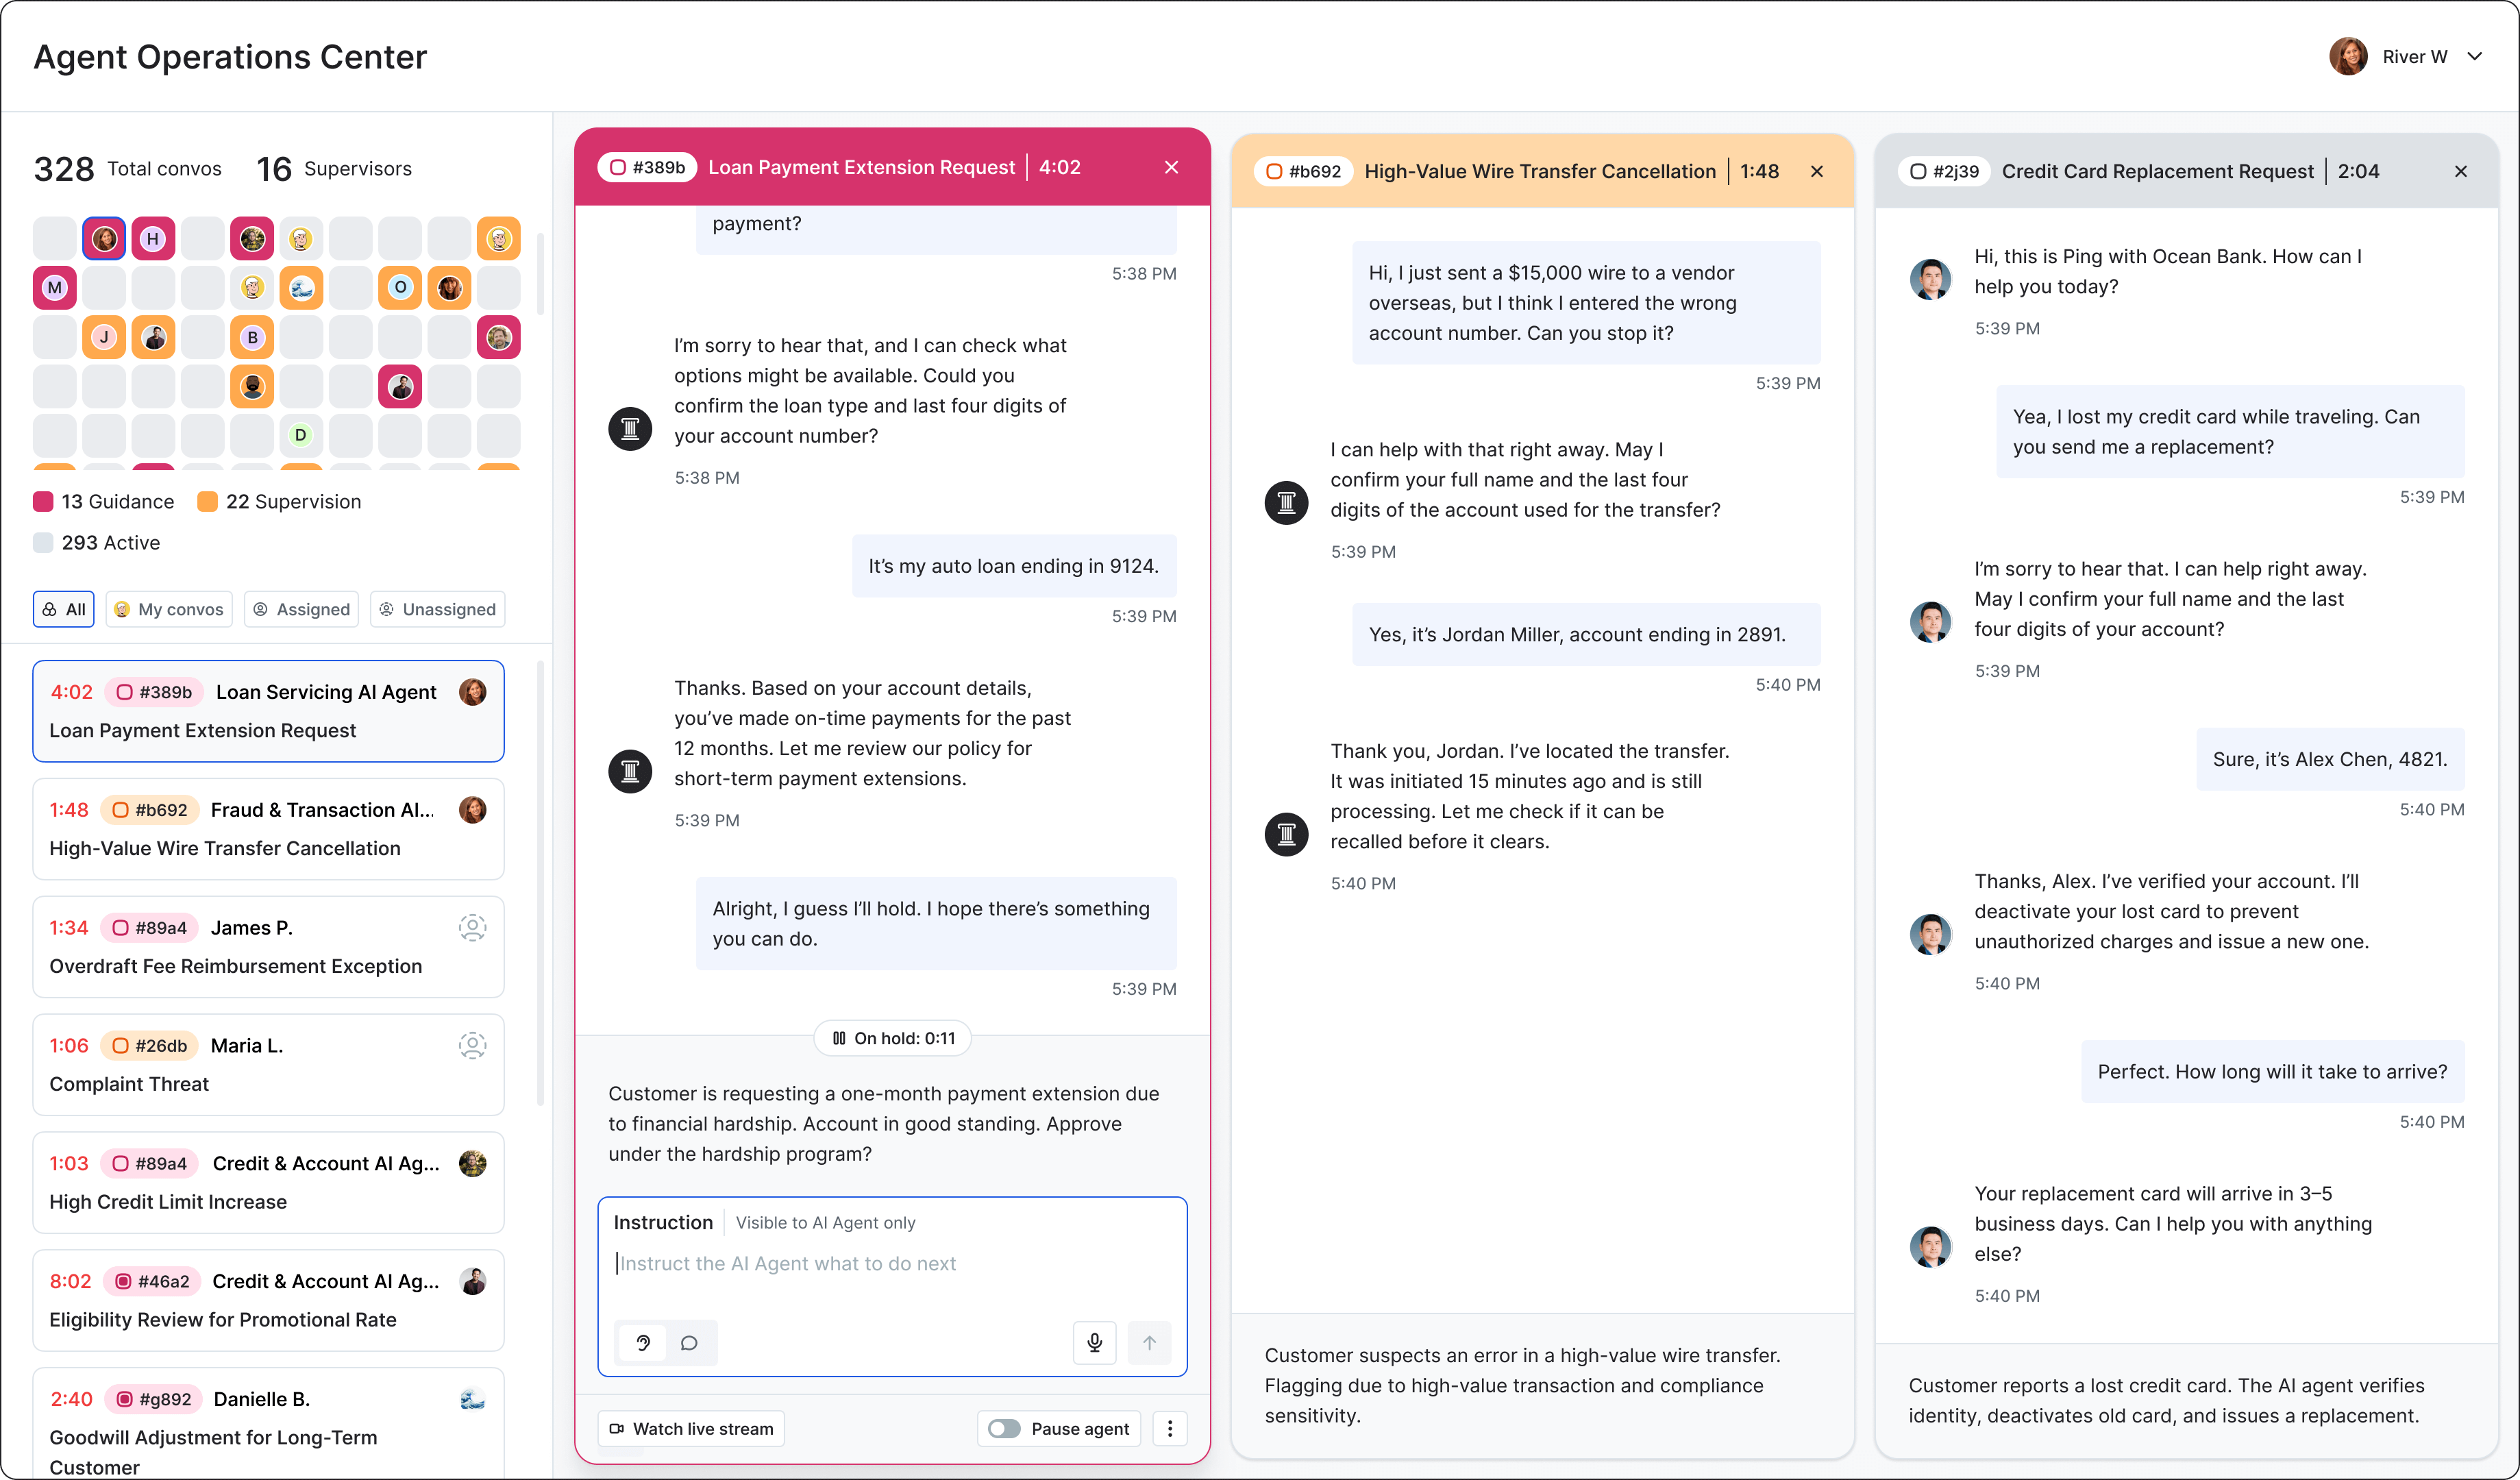Switch to chat bubble message mode
Screen dimensions: 2520x1480
point(689,1343)
